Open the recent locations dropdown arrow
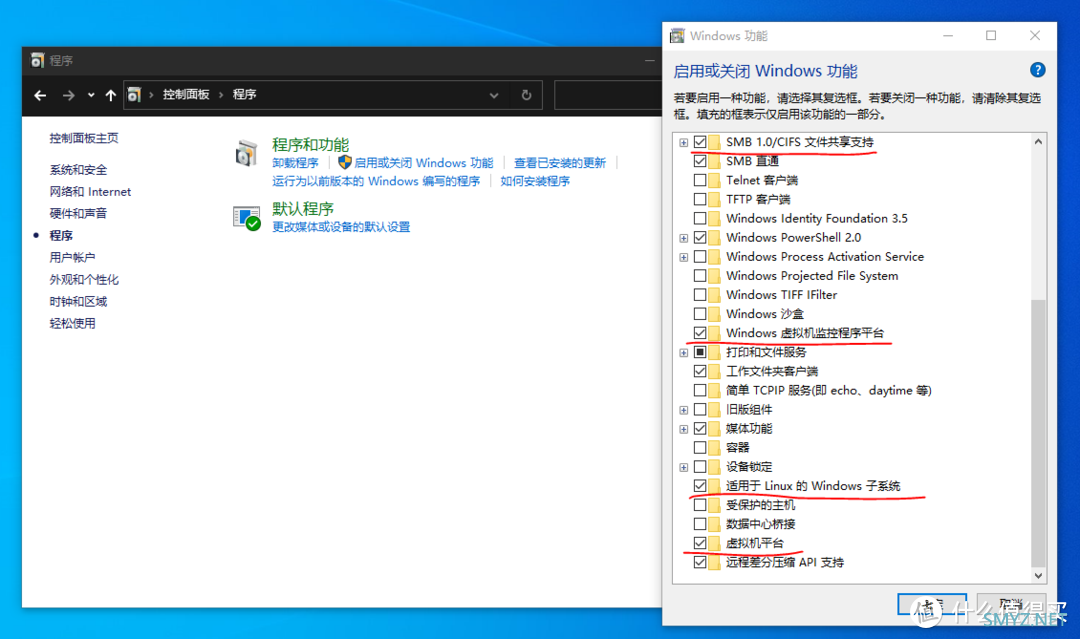 point(91,95)
